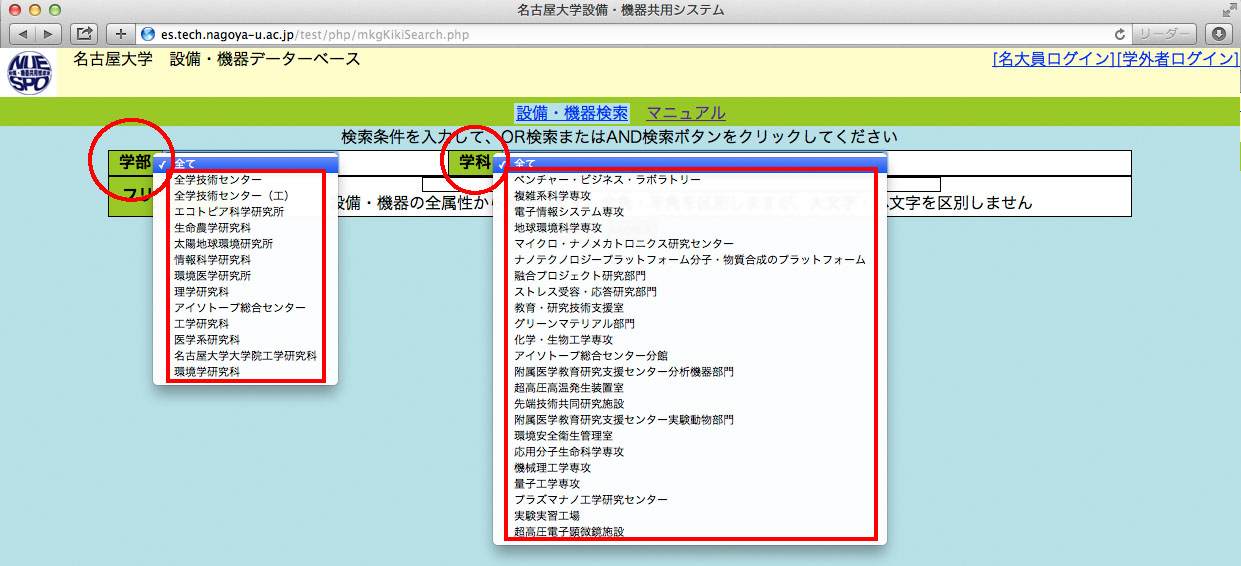This screenshot has width=1241, height=566.
Task: Select 環境学研究科 in the 学部 list
Action: (x=207, y=372)
